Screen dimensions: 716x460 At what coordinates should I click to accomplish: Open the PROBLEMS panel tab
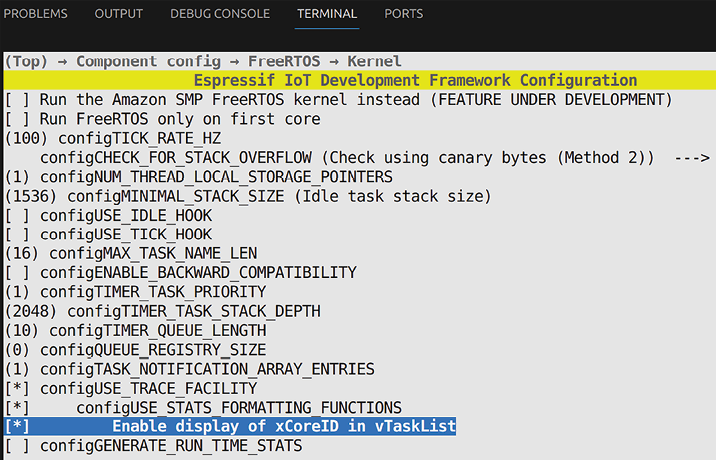(x=34, y=14)
